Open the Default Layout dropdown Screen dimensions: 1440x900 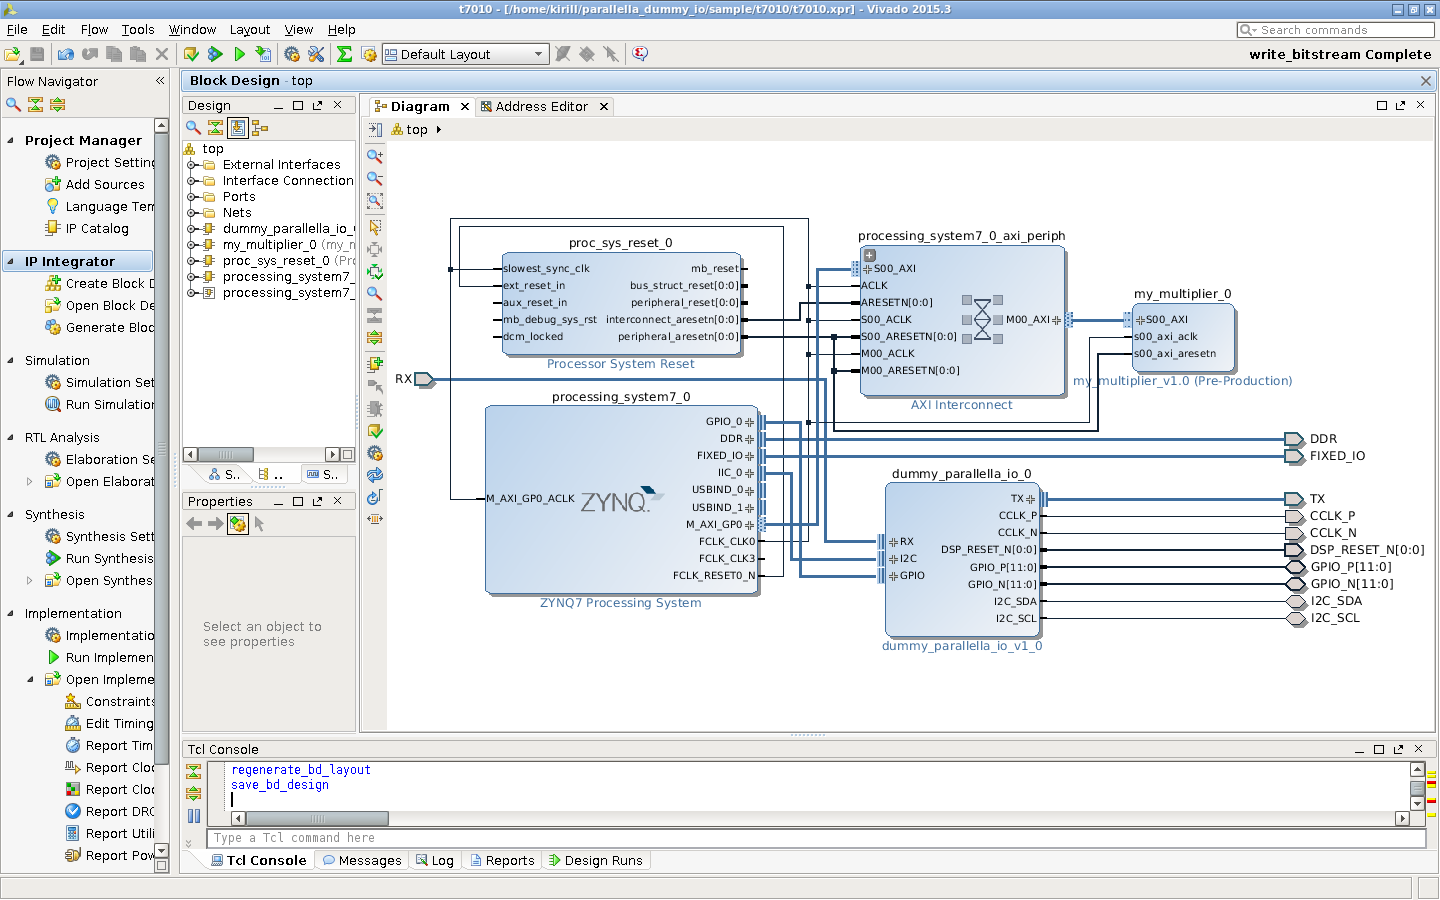[x=466, y=54]
